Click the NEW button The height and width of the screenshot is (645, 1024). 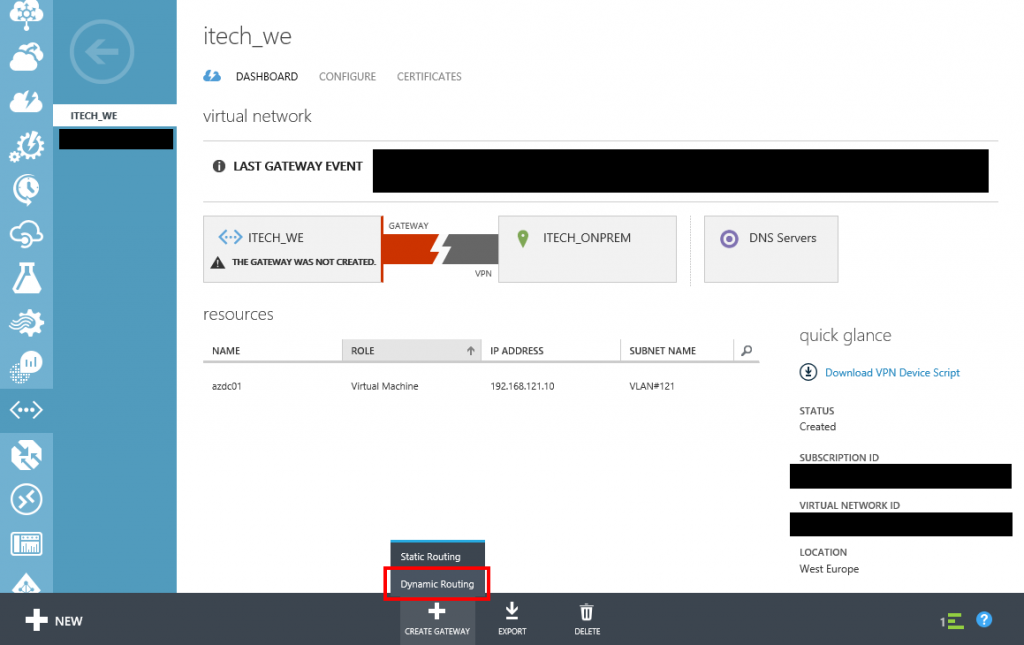54,620
